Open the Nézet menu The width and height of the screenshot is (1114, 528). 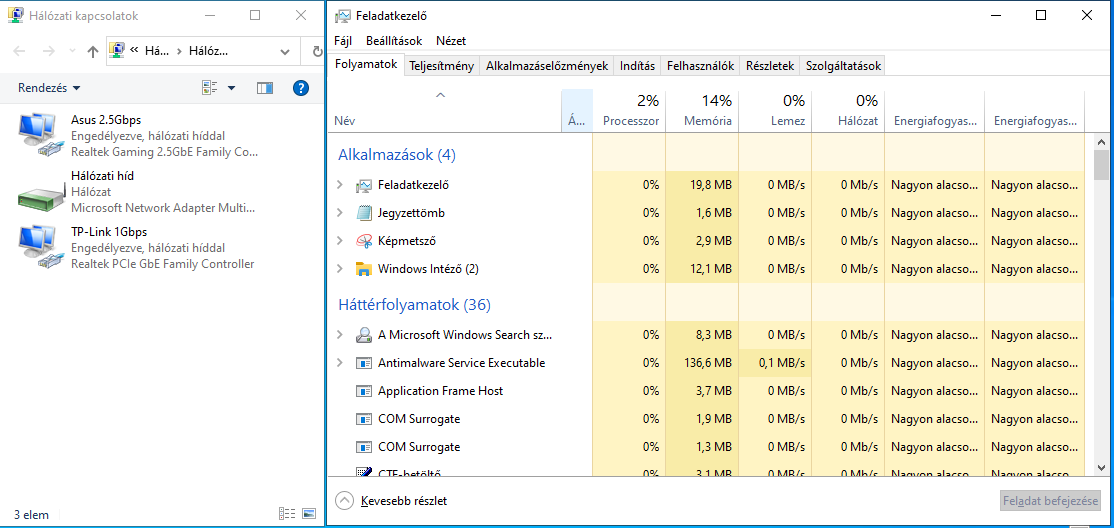tap(451, 41)
